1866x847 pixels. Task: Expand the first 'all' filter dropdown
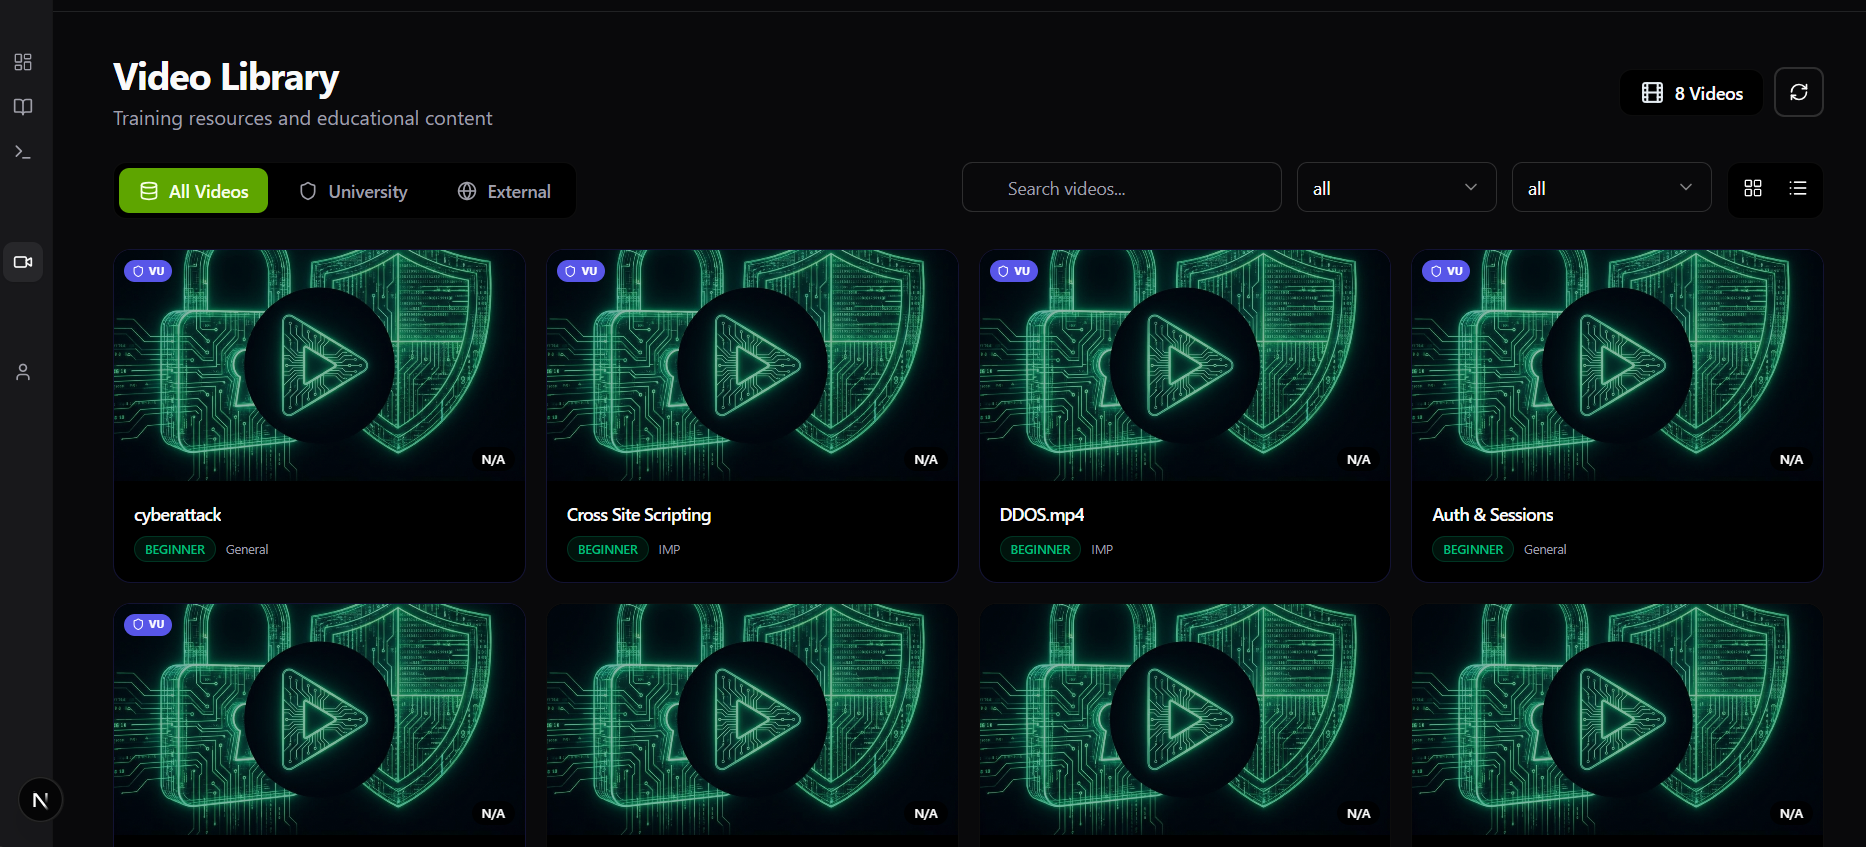tap(1396, 188)
